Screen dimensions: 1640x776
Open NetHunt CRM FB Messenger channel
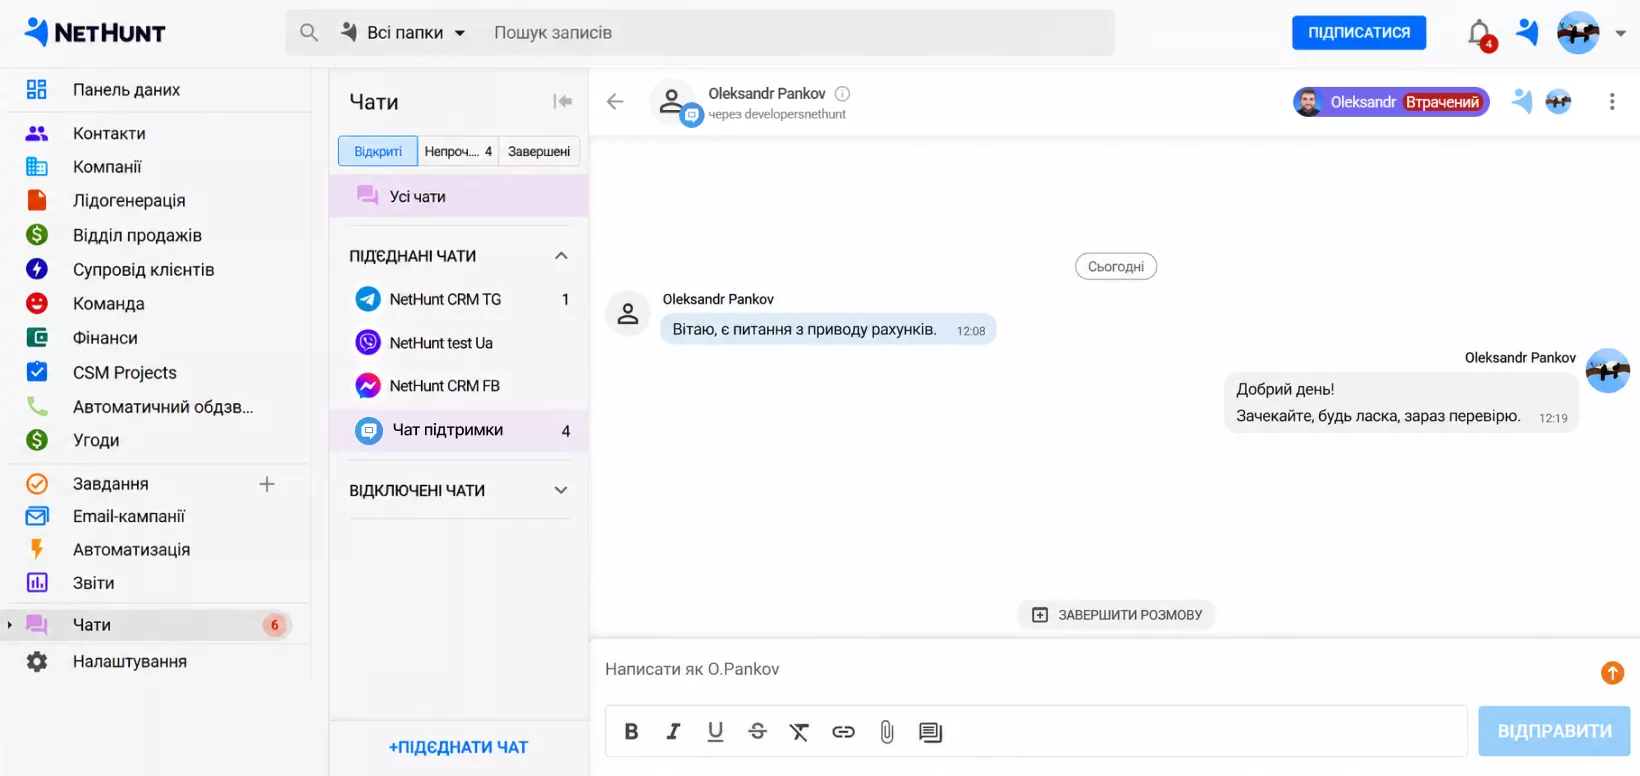coord(459,386)
